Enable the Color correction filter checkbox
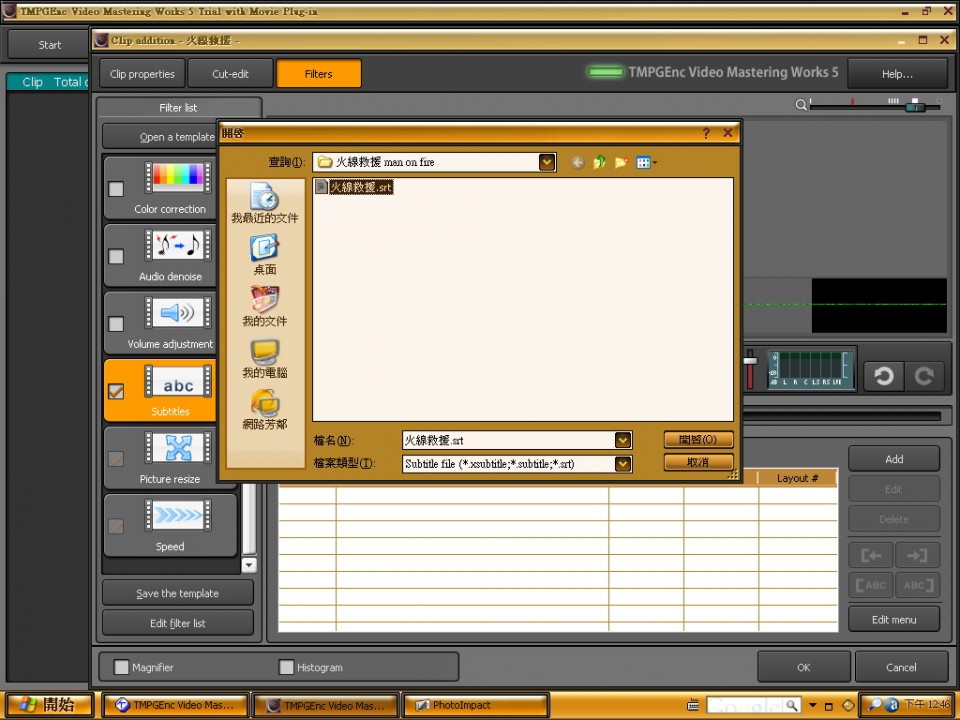 click(x=116, y=189)
